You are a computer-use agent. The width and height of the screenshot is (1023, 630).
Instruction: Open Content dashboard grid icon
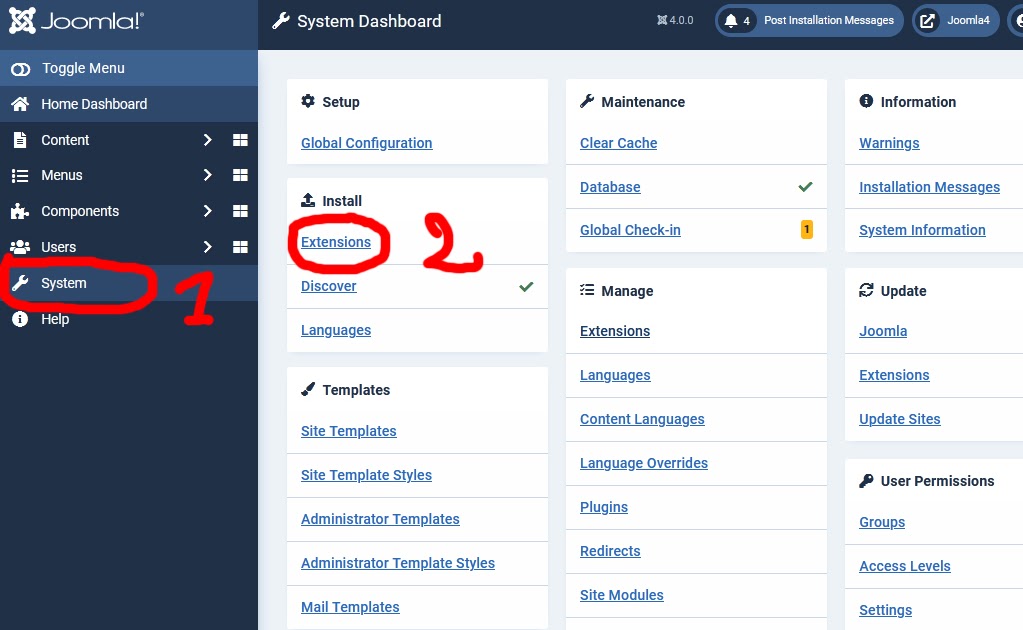tap(240, 140)
